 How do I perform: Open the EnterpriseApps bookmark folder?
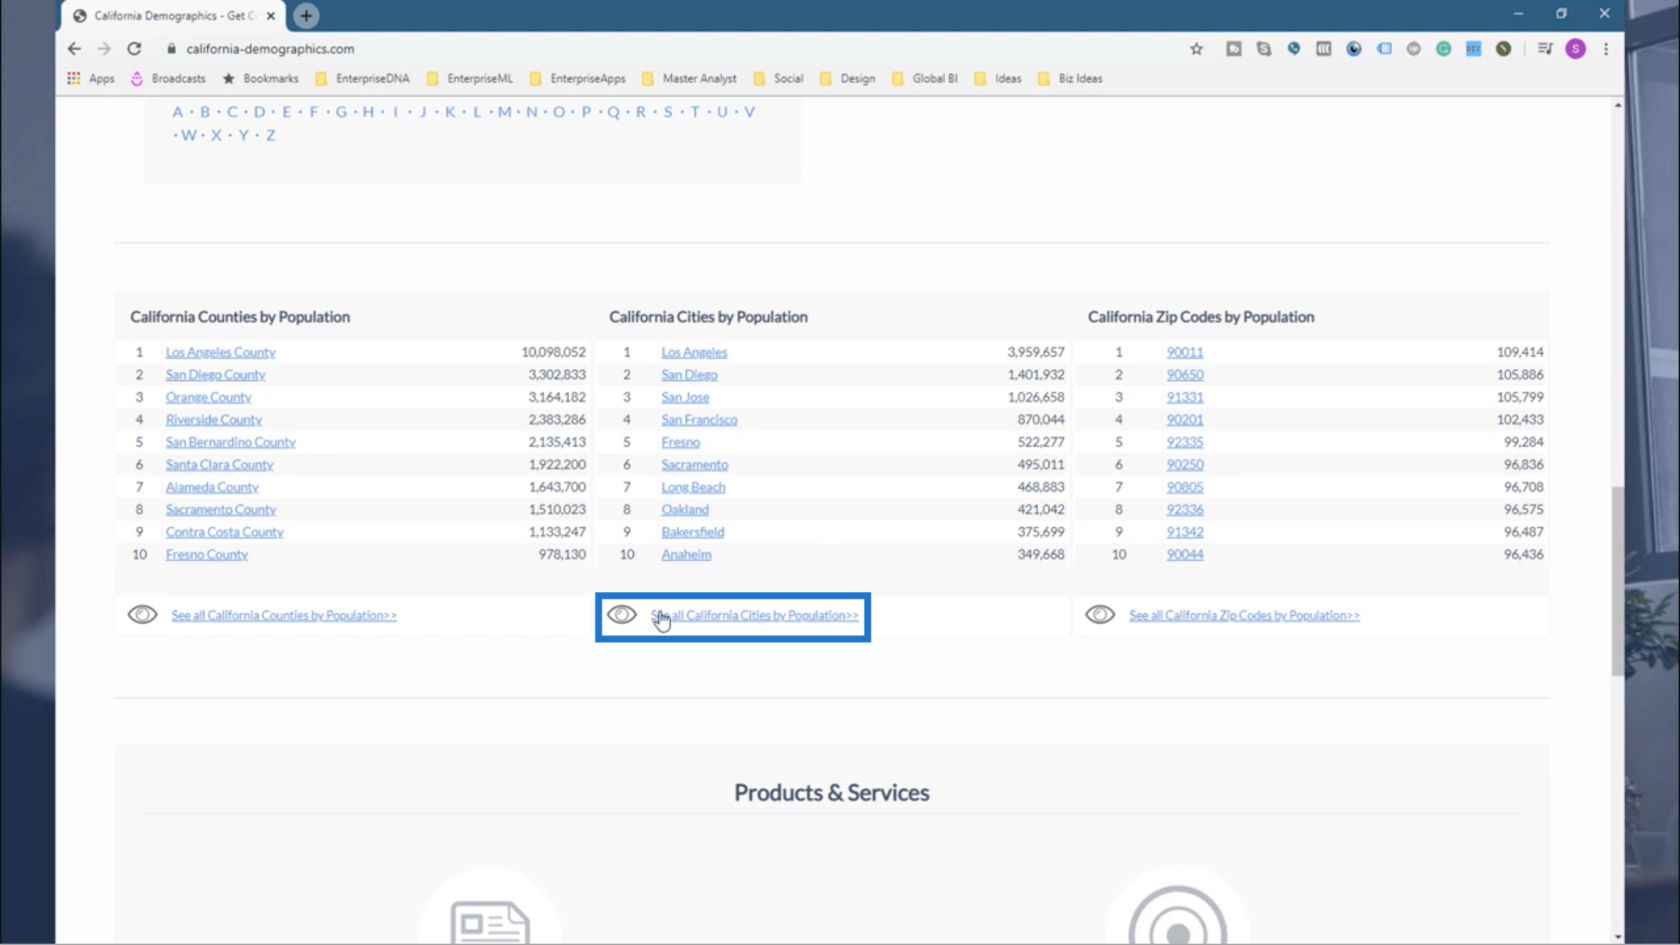tap(577, 78)
